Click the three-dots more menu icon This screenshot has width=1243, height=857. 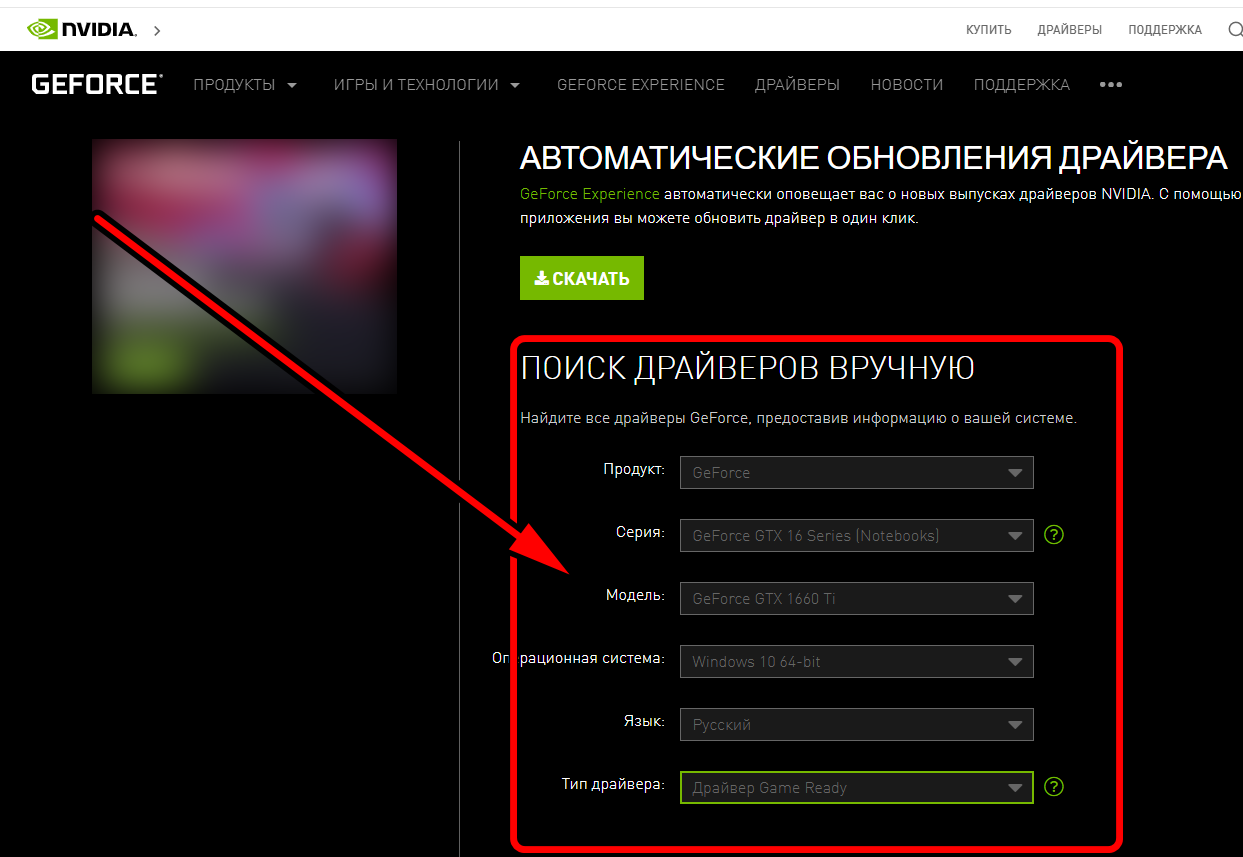[1110, 85]
